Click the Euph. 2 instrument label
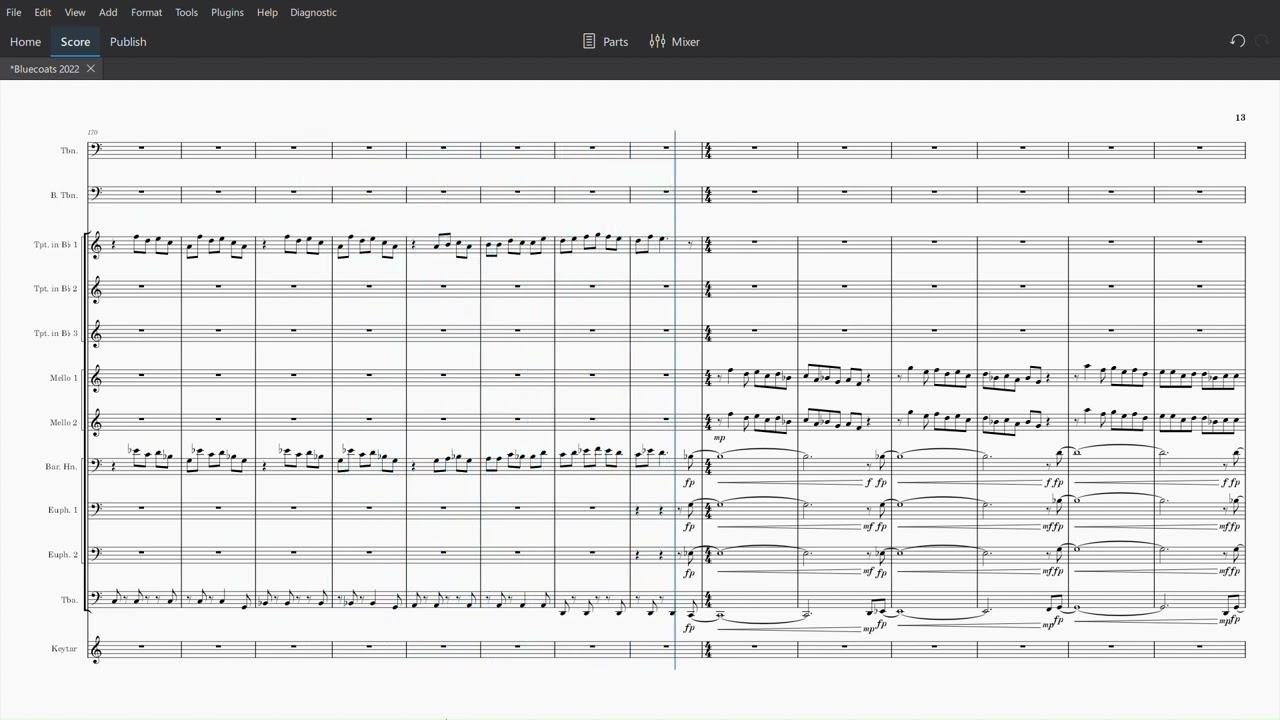The width and height of the screenshot is (1280, 720). click(63, 555)
